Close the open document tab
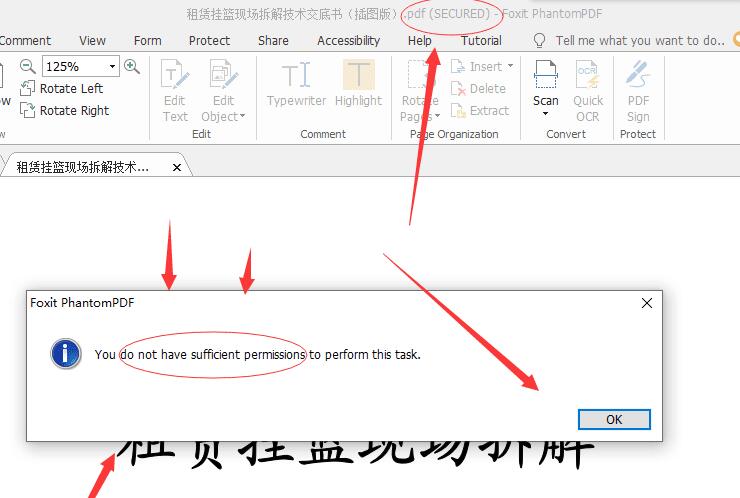 (x=177, y=167)
